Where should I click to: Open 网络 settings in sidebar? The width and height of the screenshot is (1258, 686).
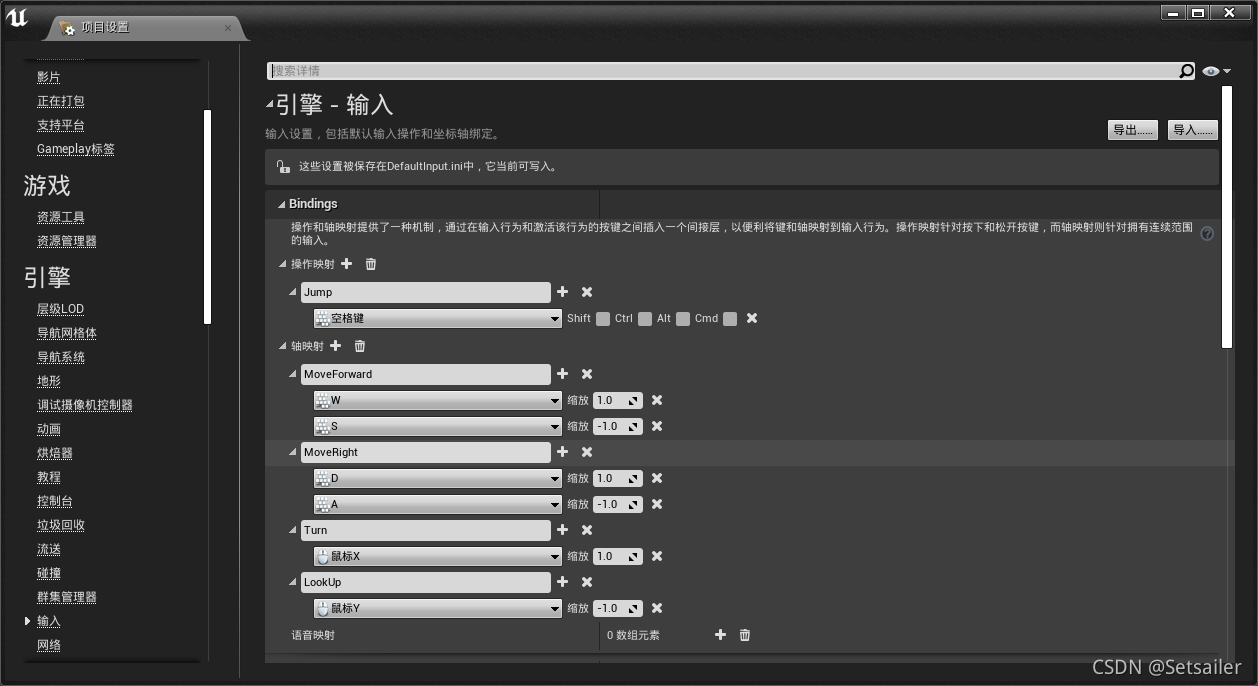[x=49, y=645]
